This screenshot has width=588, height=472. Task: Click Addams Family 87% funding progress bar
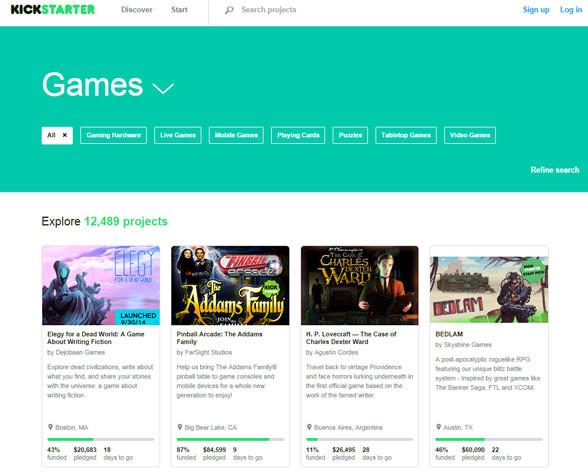tap(230, 439)
